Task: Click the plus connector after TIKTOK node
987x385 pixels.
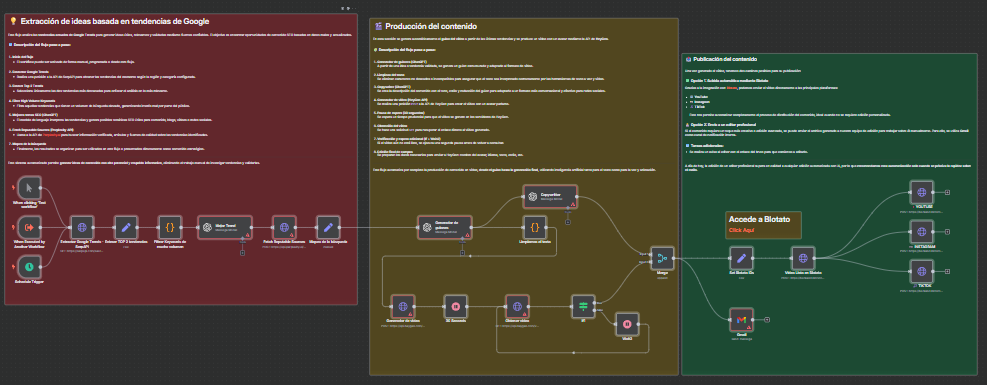Action: 947,271
